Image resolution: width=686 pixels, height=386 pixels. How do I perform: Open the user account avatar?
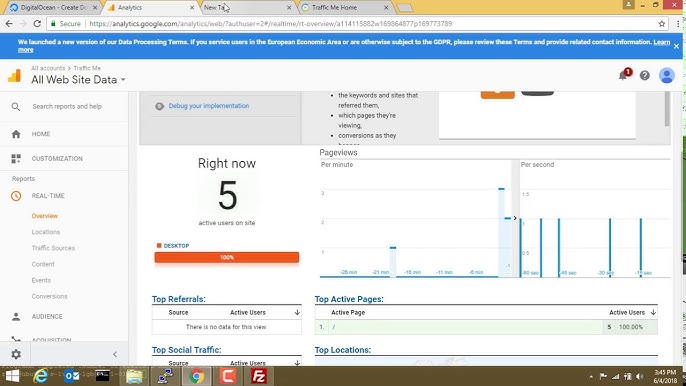coord(667,75)
